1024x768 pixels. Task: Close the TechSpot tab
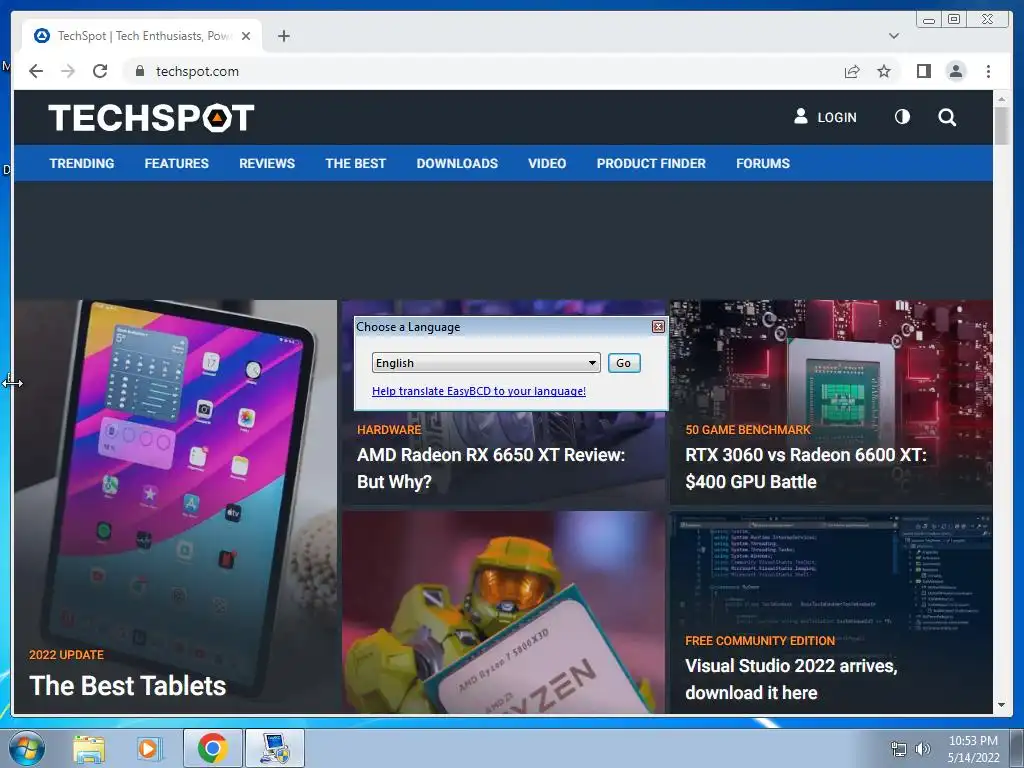[246, 36]
